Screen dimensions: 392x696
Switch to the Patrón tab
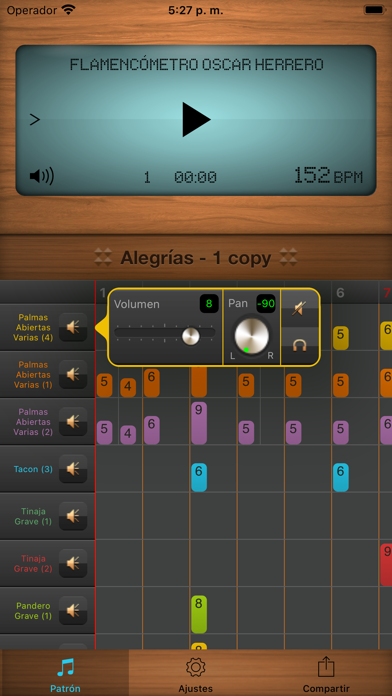pyautogui.click(x=65, y=674)
